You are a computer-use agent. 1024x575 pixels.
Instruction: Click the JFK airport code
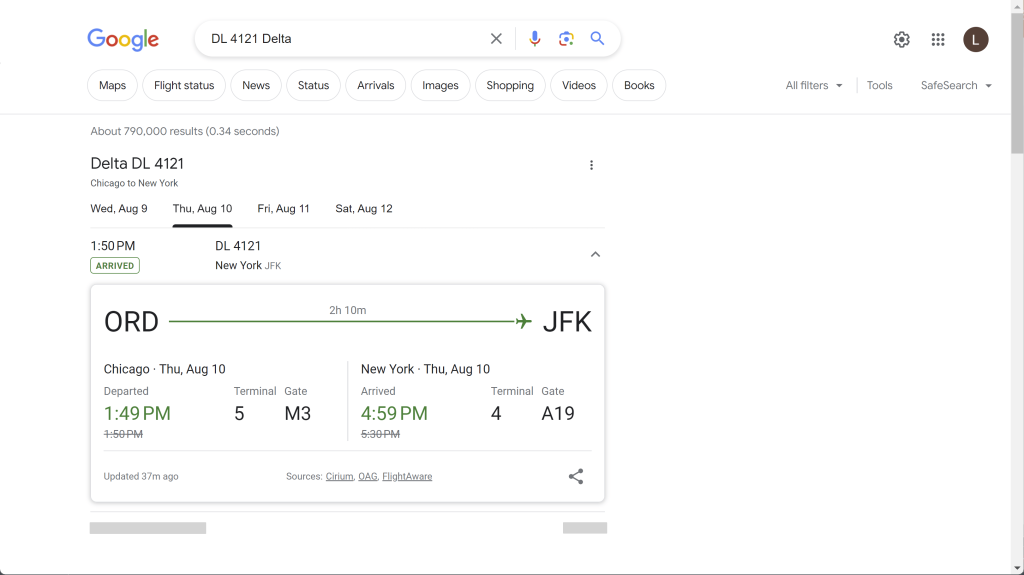(567, 321)
